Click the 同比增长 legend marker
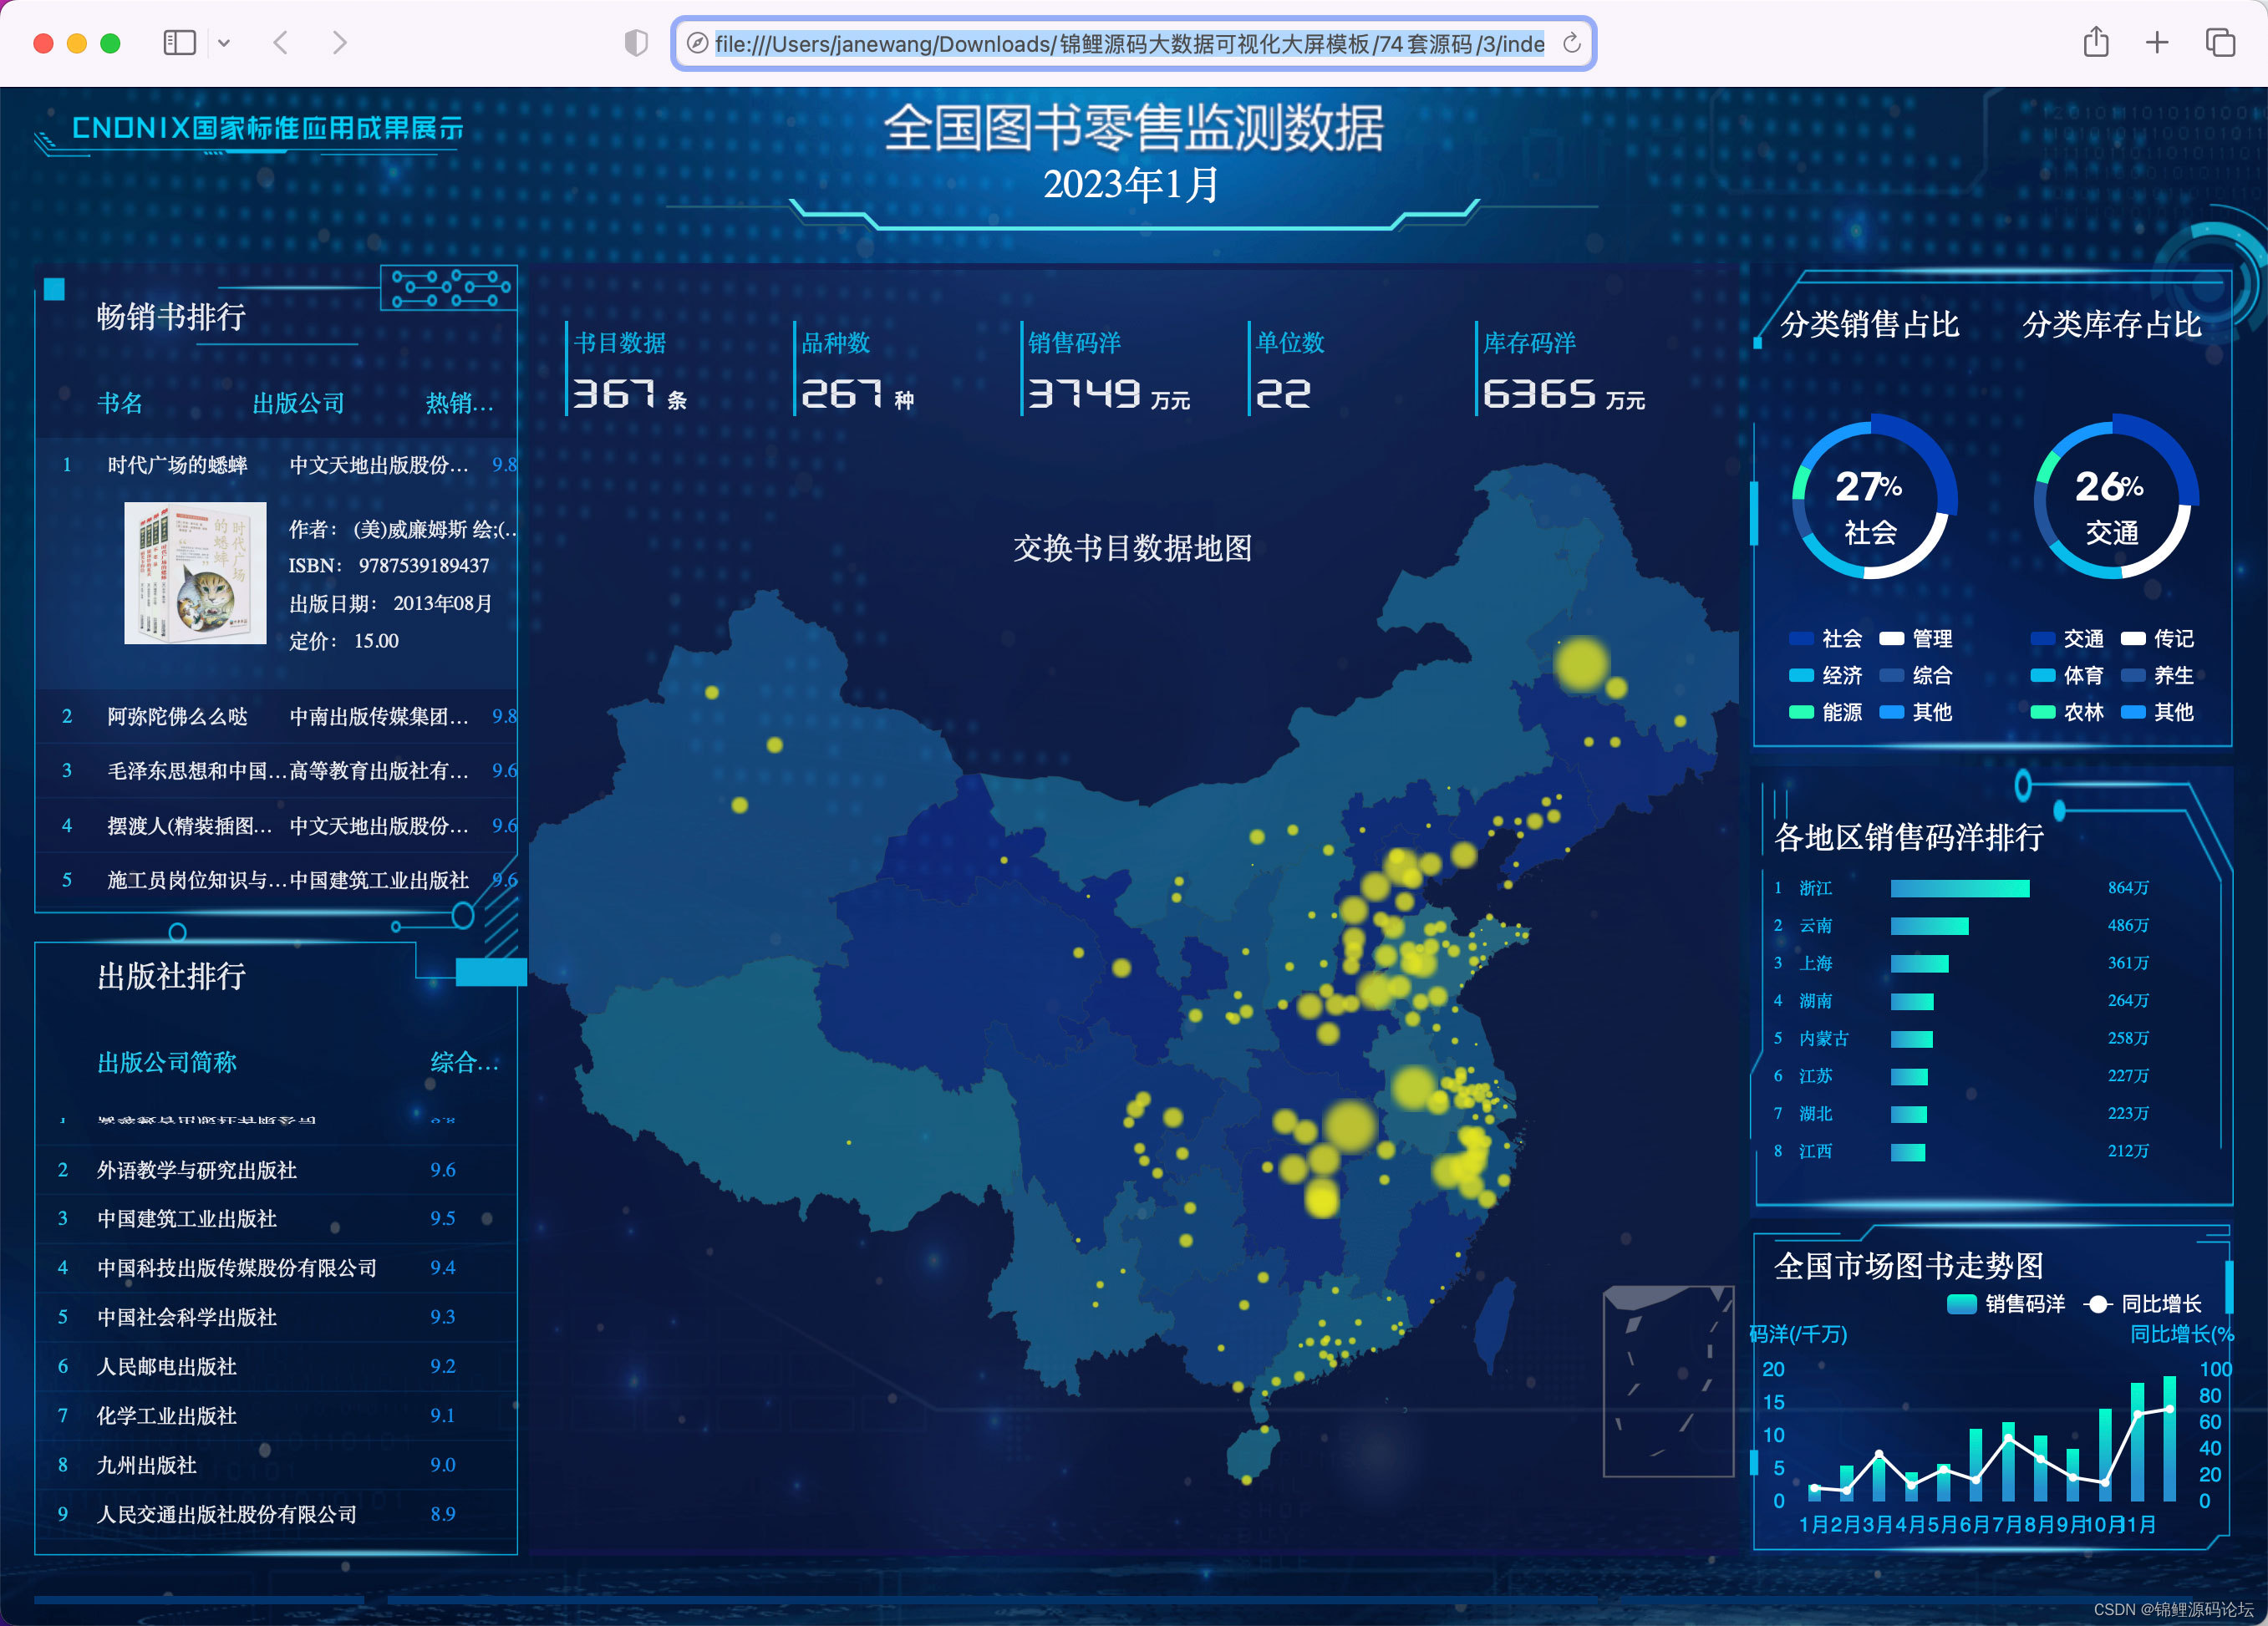Image resolution: width=2268 pixels, height=1626 pixels. coord(2098,1303)
